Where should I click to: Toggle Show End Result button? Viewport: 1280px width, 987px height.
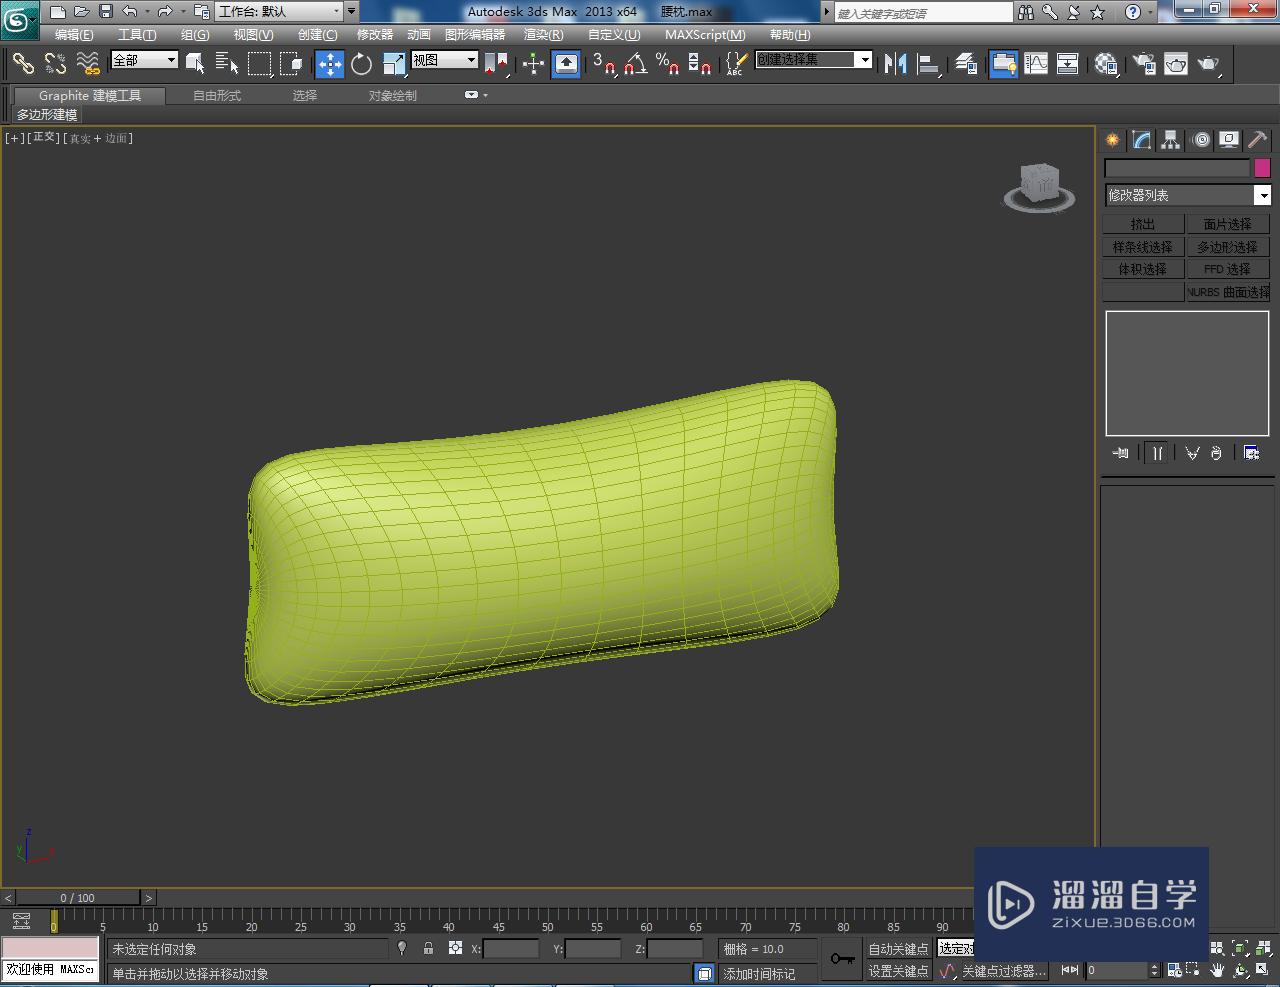coord(1157,453)
